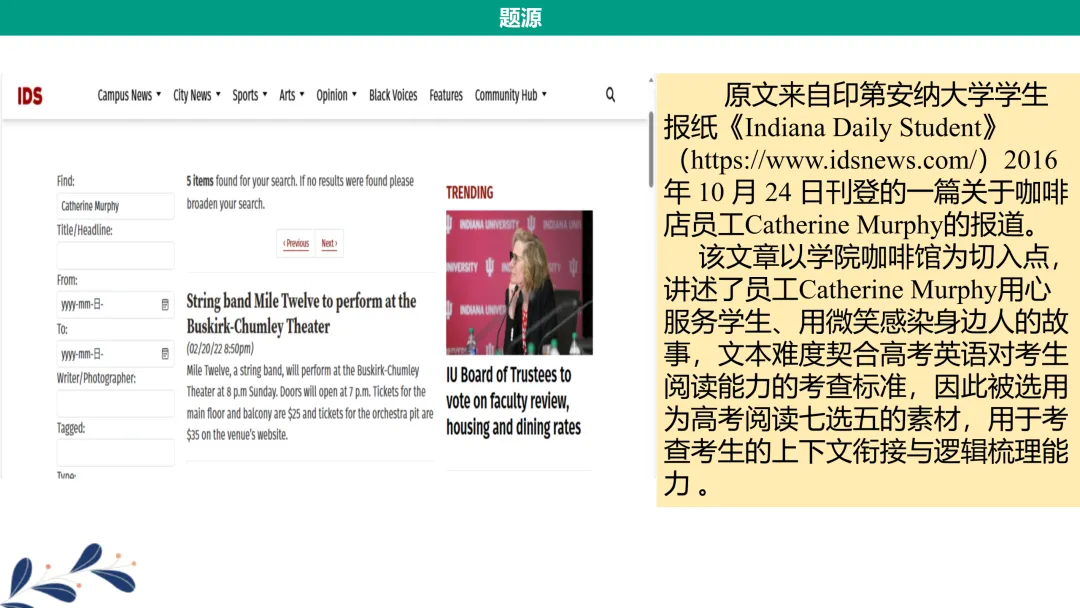
Task: Click the '5 items found' results text
Action: [300, 192]
